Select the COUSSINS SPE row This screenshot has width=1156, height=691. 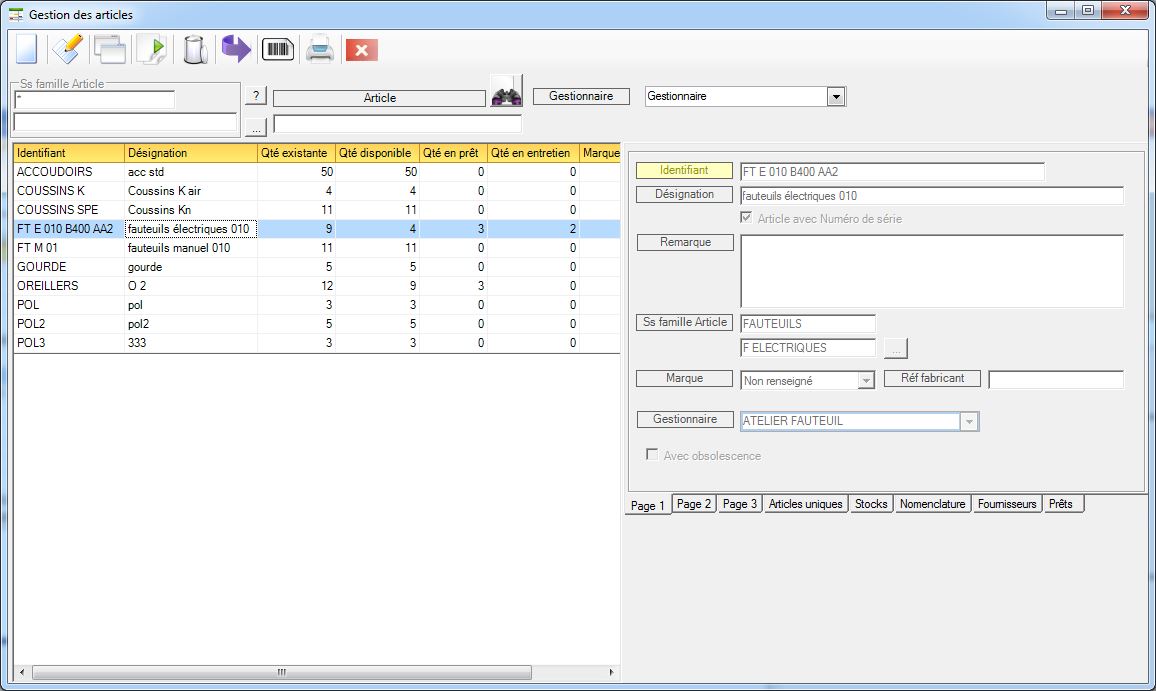coord(317,210)
